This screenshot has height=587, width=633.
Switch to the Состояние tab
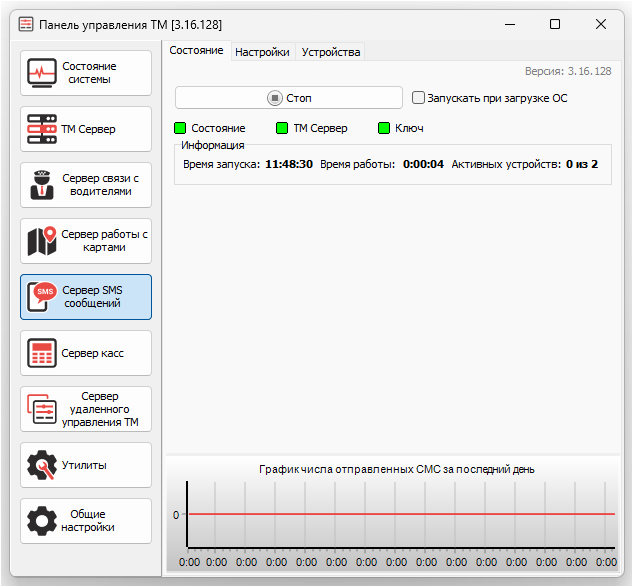tap(196, 50)
